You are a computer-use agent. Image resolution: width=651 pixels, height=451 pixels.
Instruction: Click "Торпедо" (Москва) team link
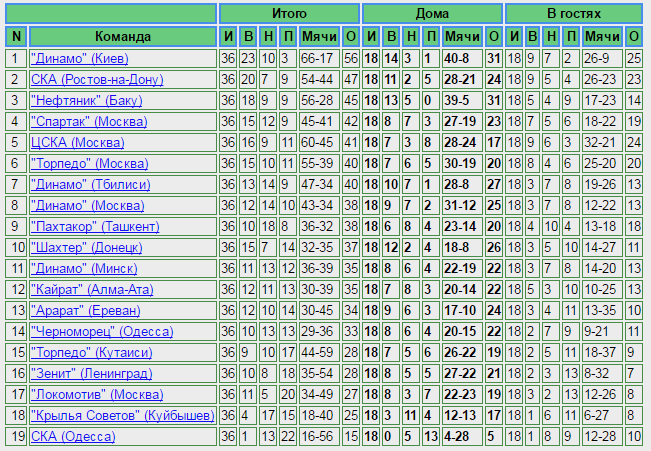90,163
